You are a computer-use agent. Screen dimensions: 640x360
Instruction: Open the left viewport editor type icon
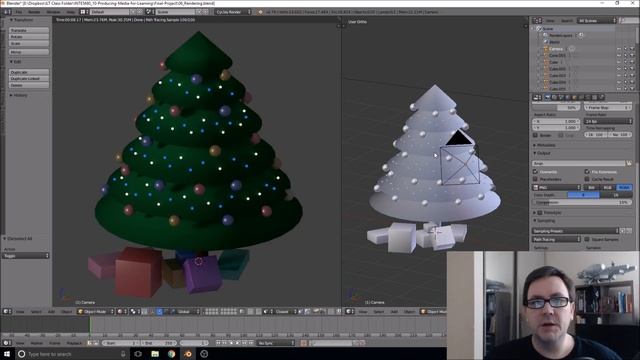click(7, 311)
